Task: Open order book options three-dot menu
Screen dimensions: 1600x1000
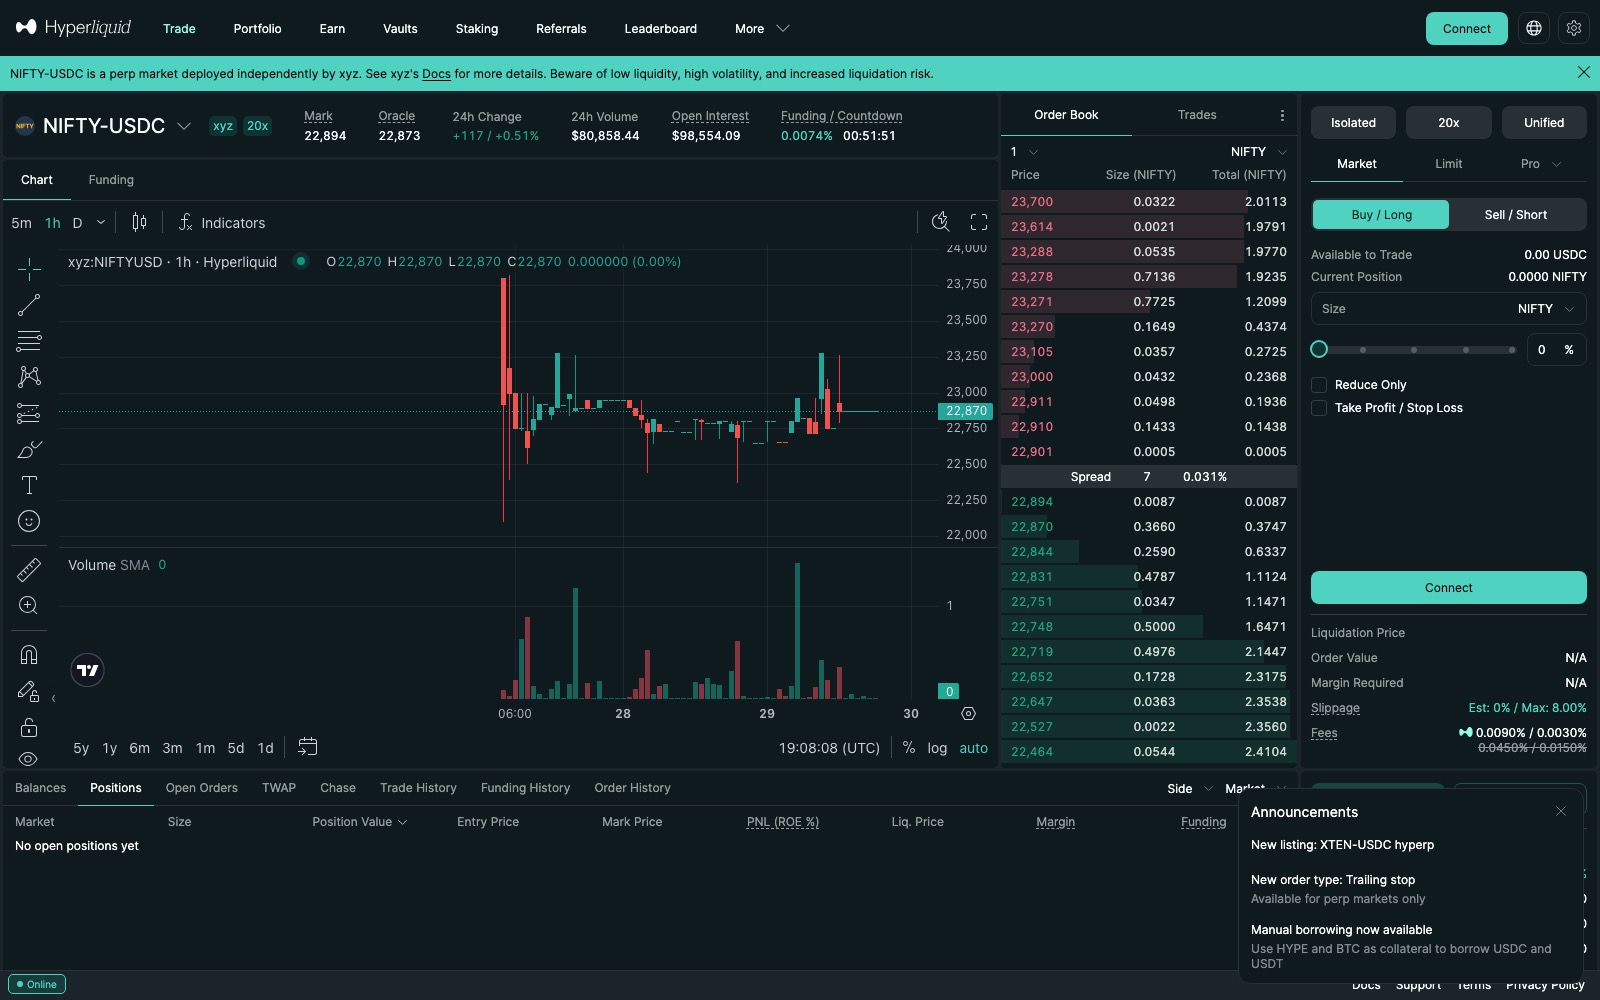Action: point(1282,115)
